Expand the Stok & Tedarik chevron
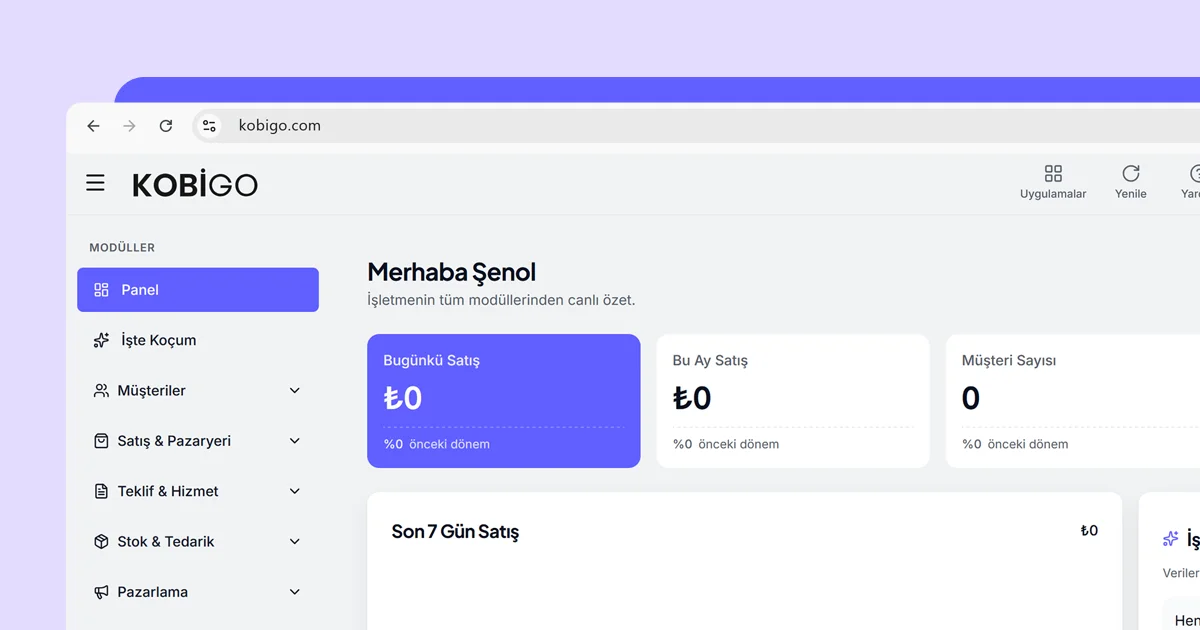Image resolution: width=1200 pixels, height=630 pixels. tap(295, 541)
